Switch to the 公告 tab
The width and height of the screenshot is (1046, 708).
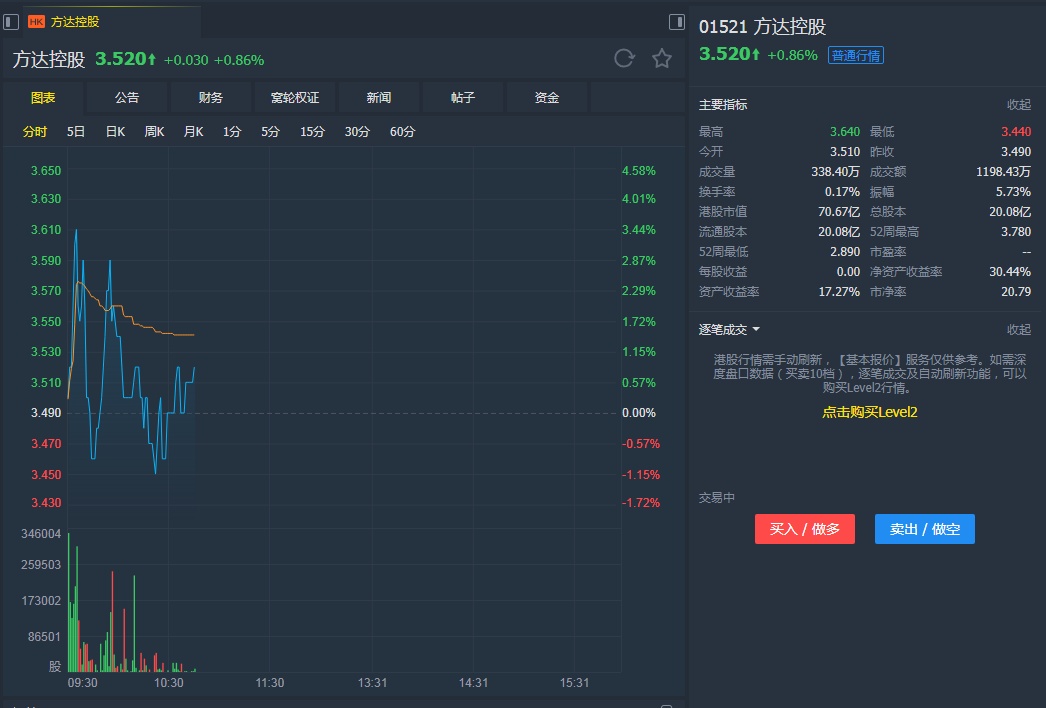(x=127, y=98)
